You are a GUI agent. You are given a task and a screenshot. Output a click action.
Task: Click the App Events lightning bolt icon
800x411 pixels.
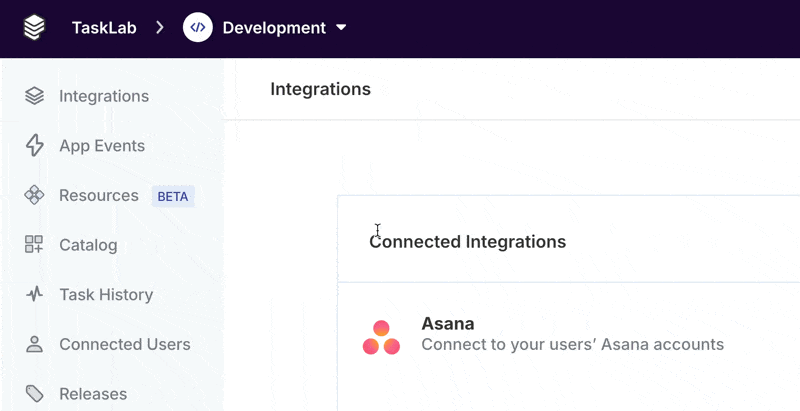[x=35, y=146]
